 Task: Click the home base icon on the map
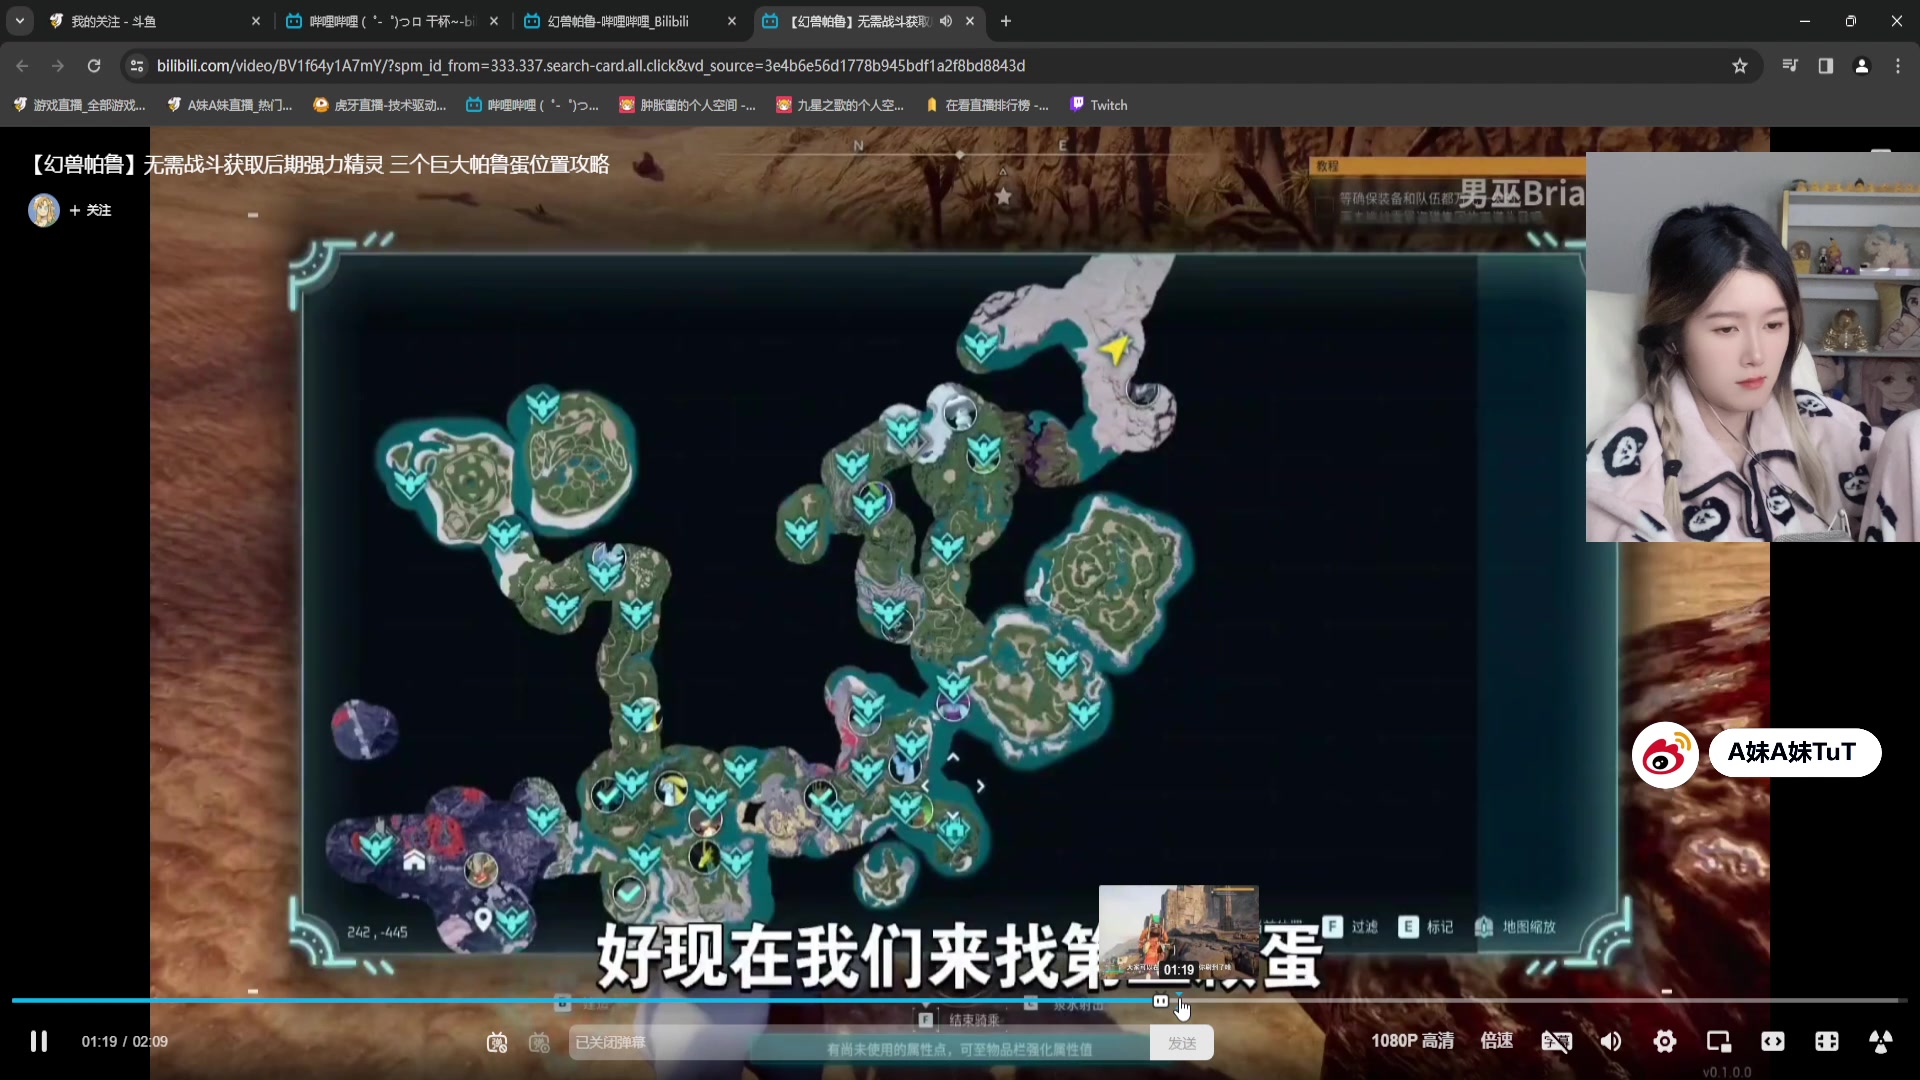[414, 861]
